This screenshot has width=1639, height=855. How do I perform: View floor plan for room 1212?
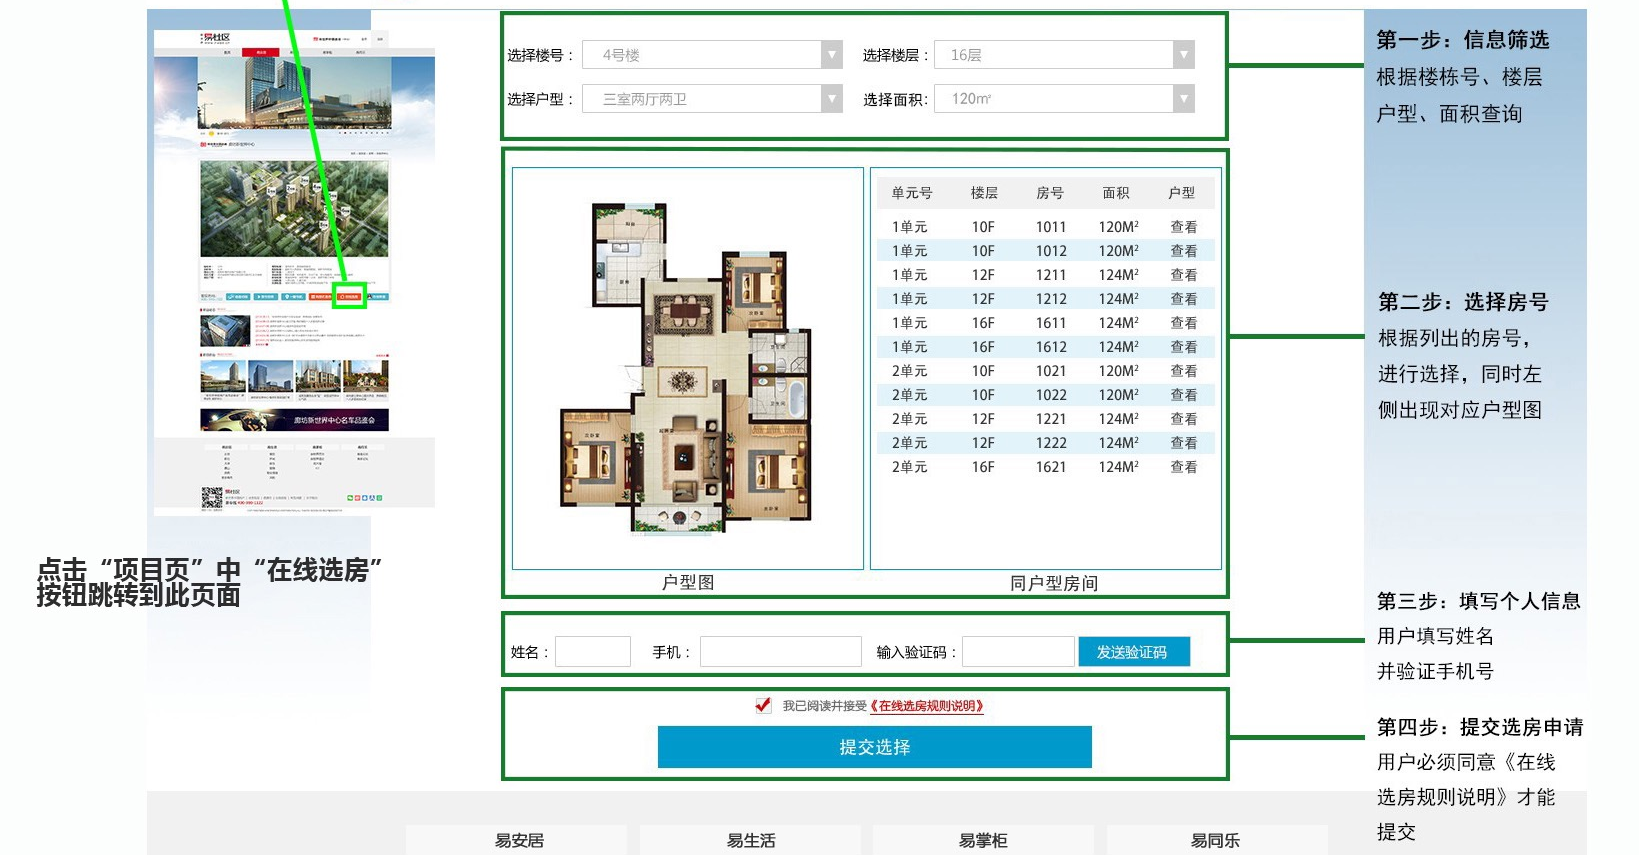tap(1183, 299)
